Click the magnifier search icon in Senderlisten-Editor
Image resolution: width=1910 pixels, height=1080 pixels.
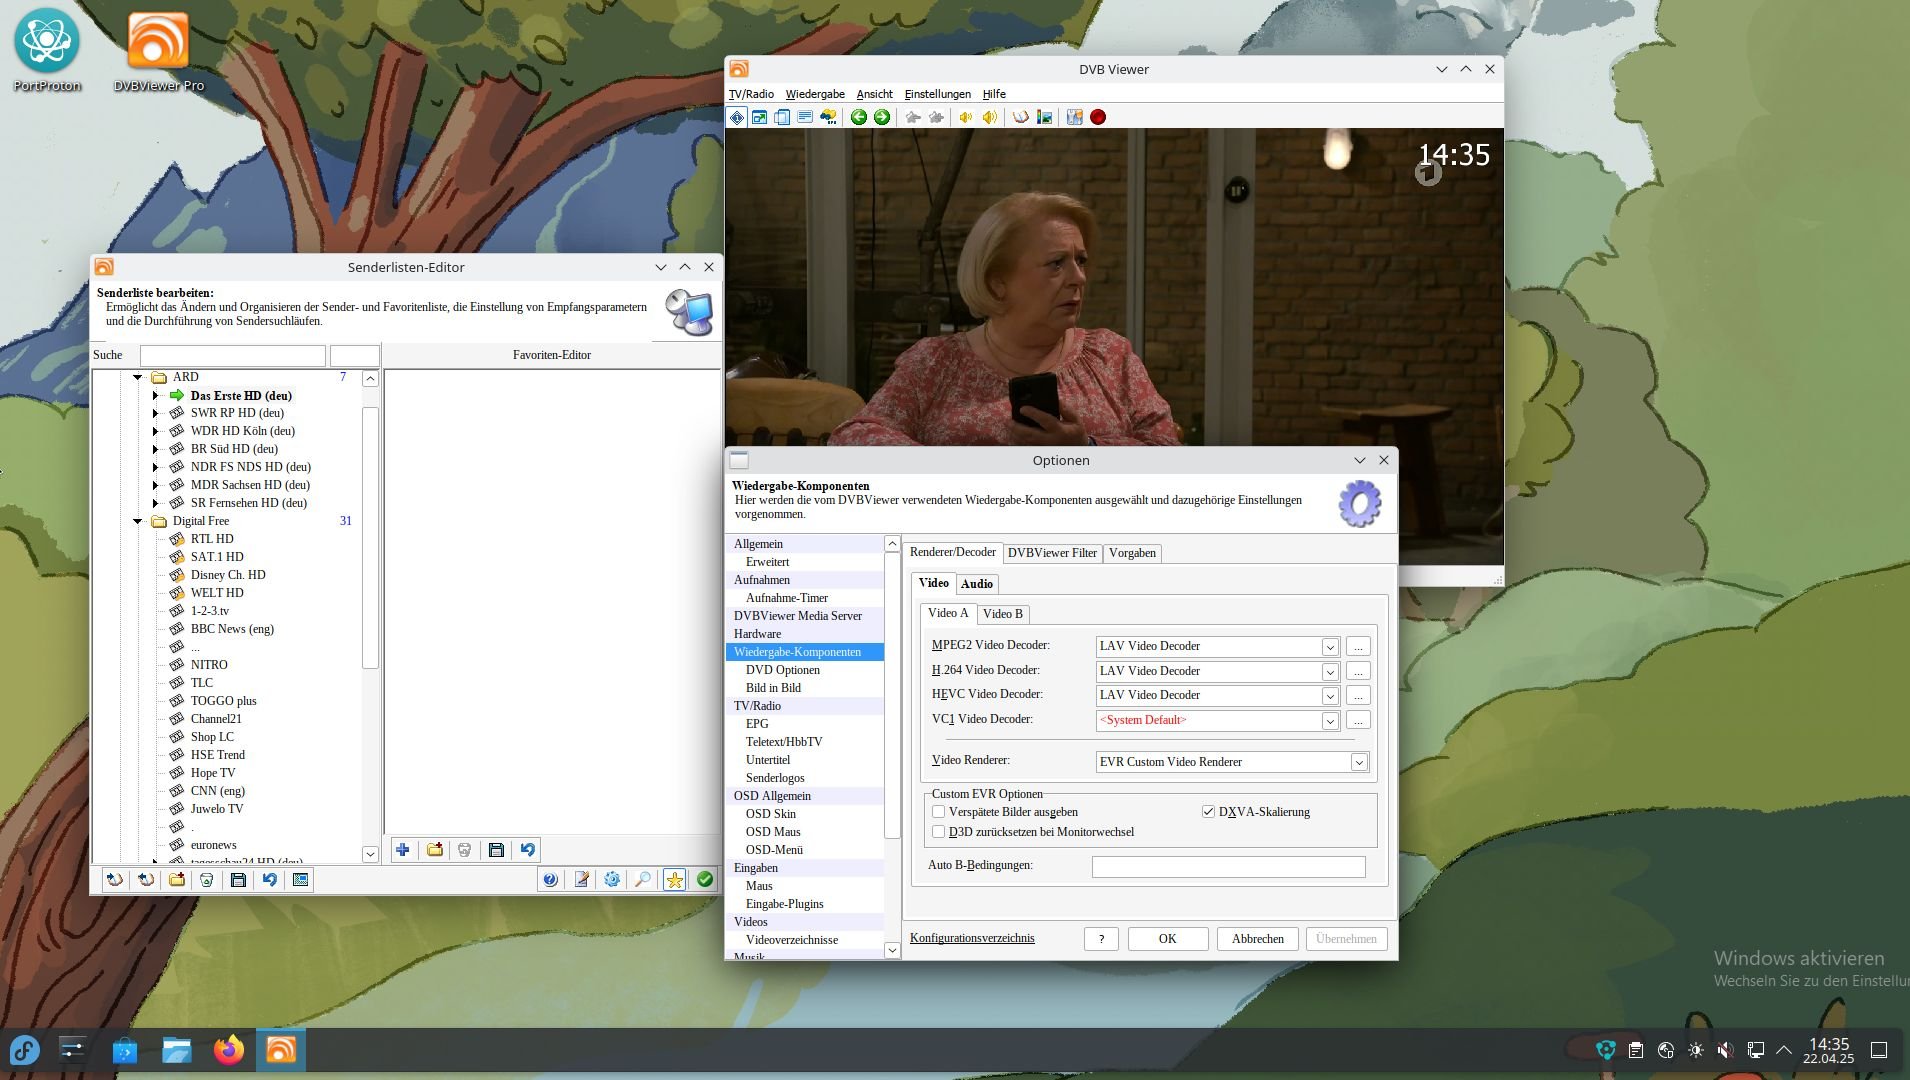tap(643, 880)
